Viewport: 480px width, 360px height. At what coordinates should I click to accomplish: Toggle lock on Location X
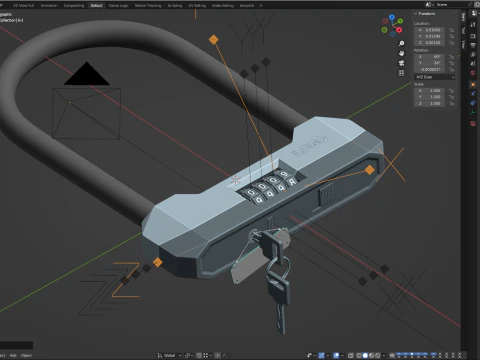pyautogui.click(x=452, y=30)
